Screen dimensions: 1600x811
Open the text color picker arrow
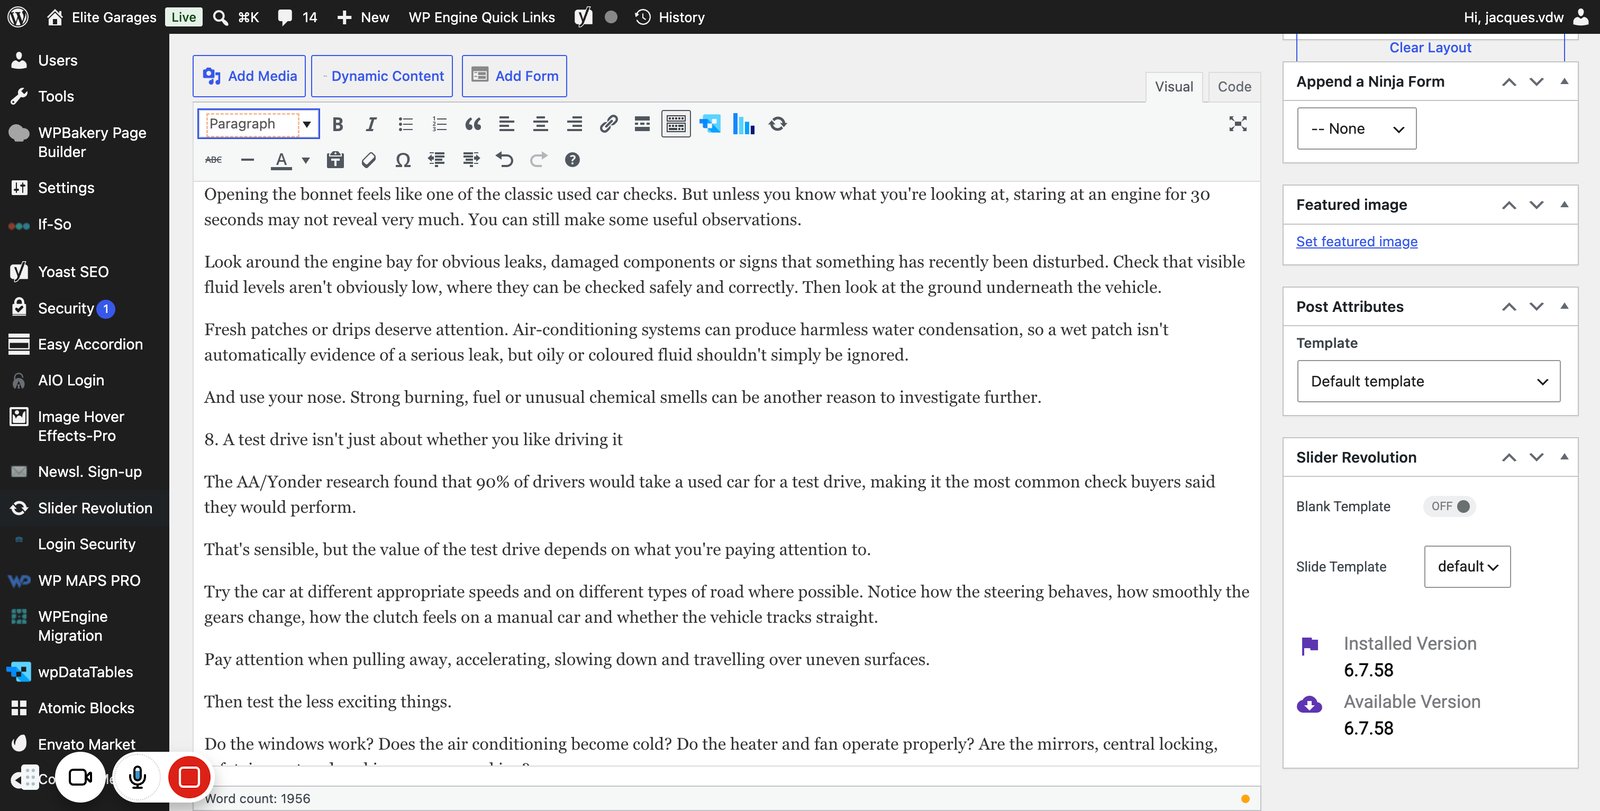[x=306, y=160]
